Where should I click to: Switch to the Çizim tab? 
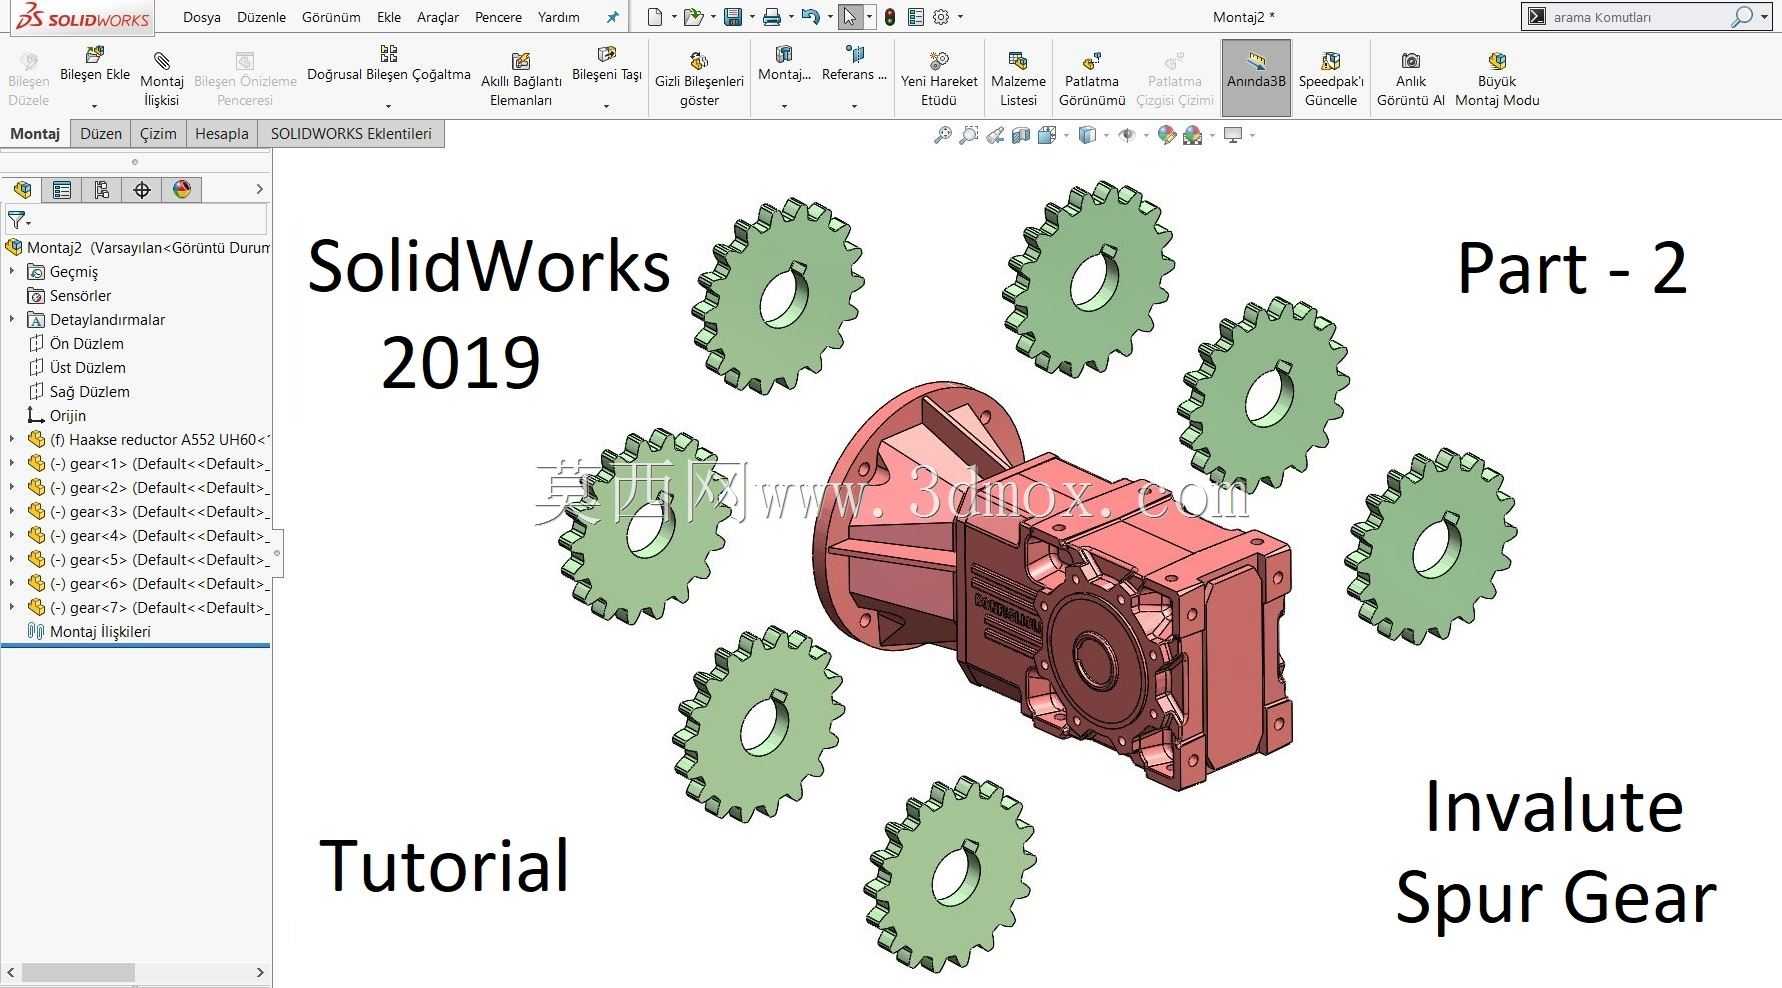coord(158,134)
